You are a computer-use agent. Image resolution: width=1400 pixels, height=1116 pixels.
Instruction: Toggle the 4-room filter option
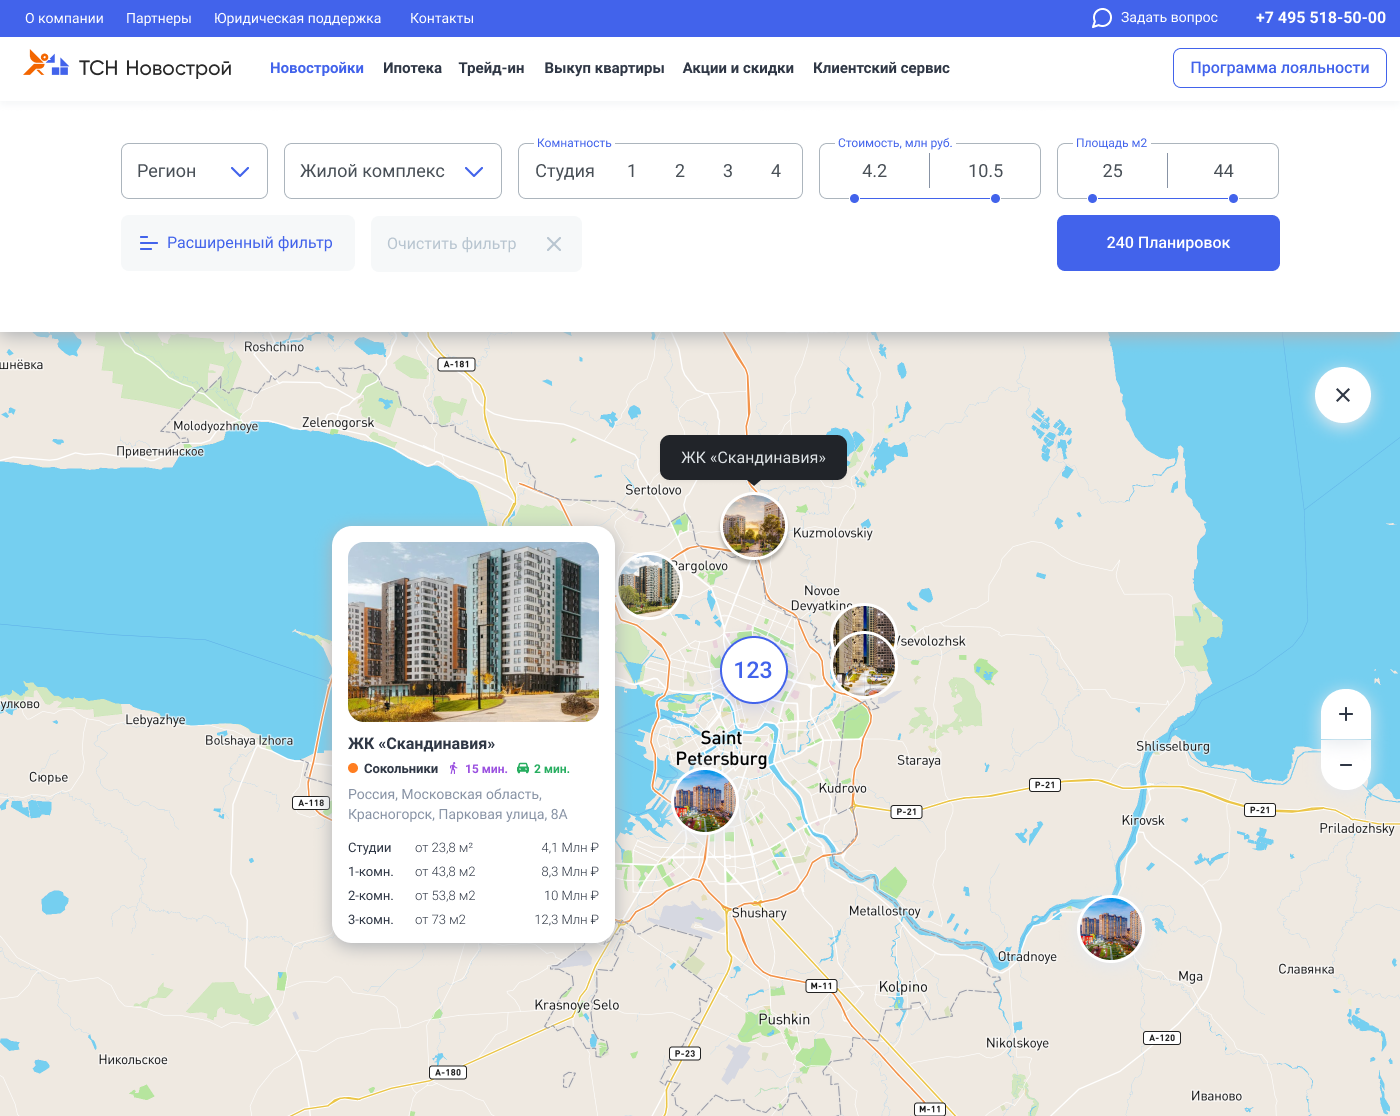(x=776, y=171)
